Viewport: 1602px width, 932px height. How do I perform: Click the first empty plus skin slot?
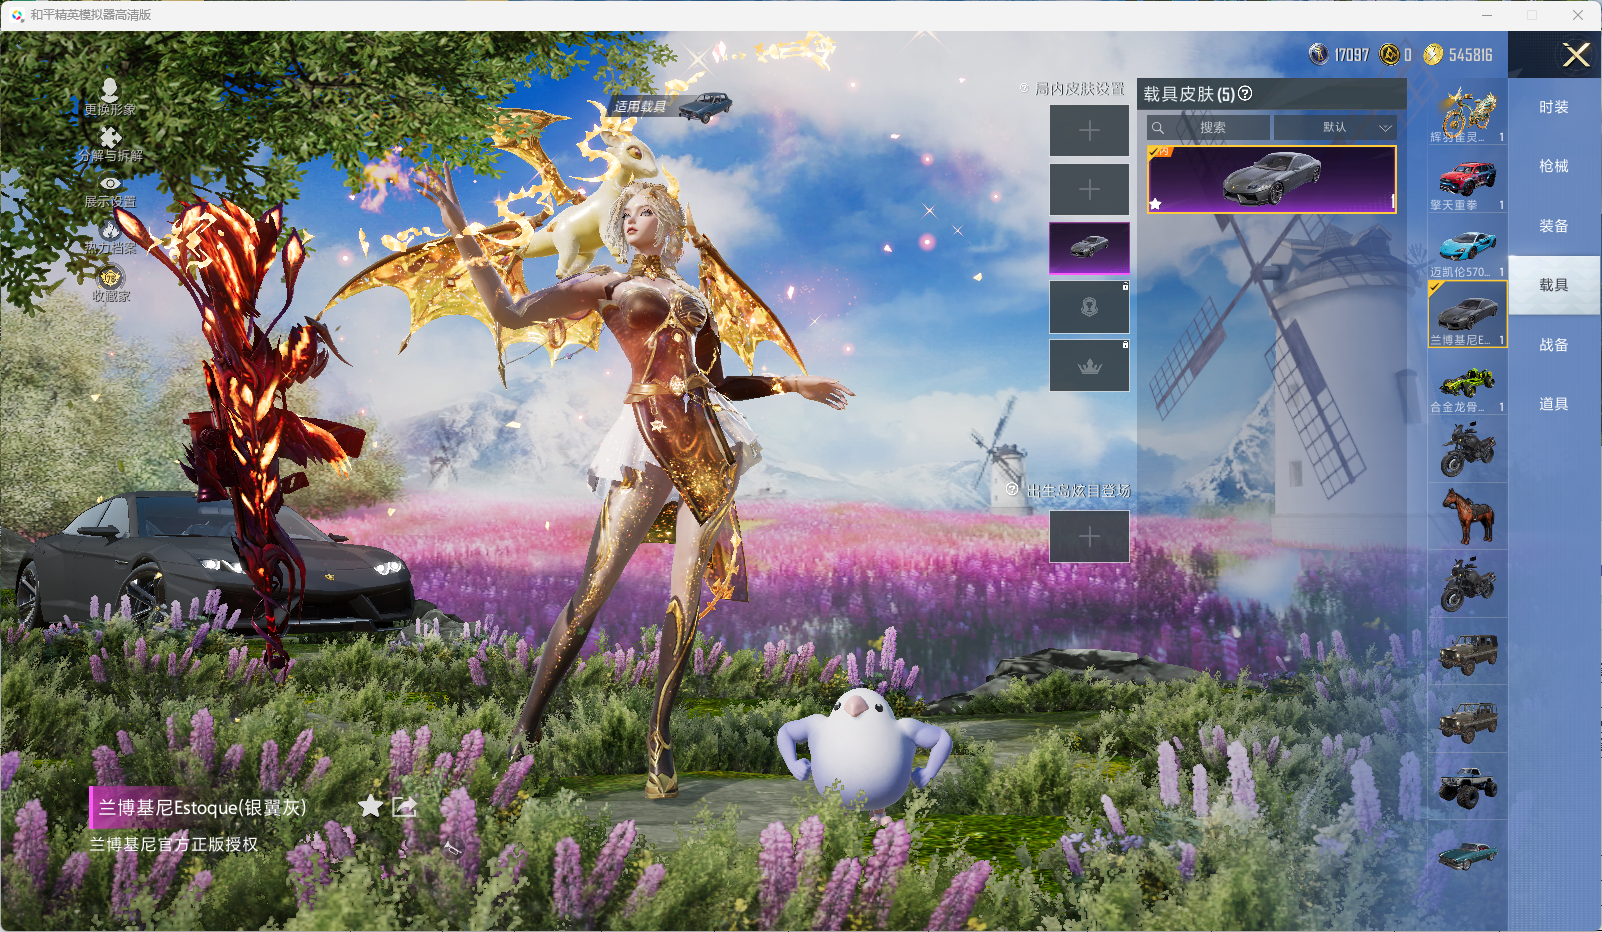tap(1089, 131)
